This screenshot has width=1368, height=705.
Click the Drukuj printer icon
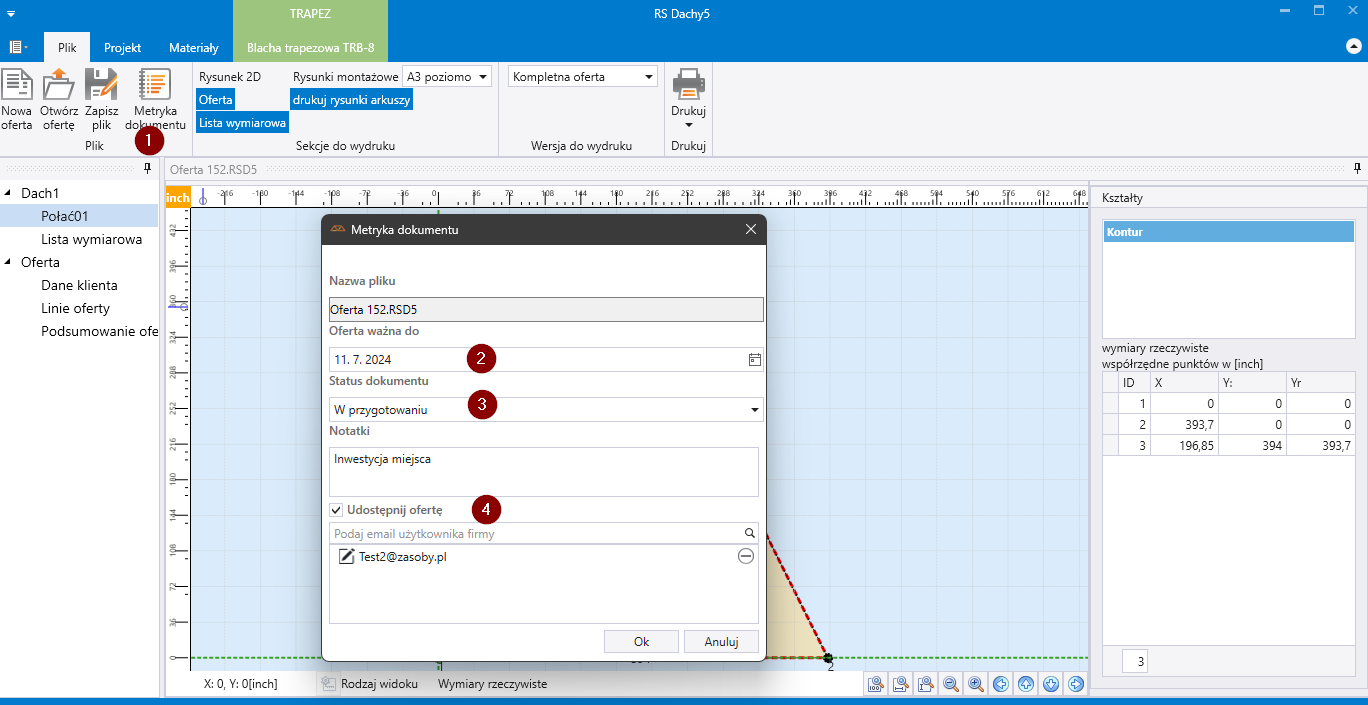(688, 86)
